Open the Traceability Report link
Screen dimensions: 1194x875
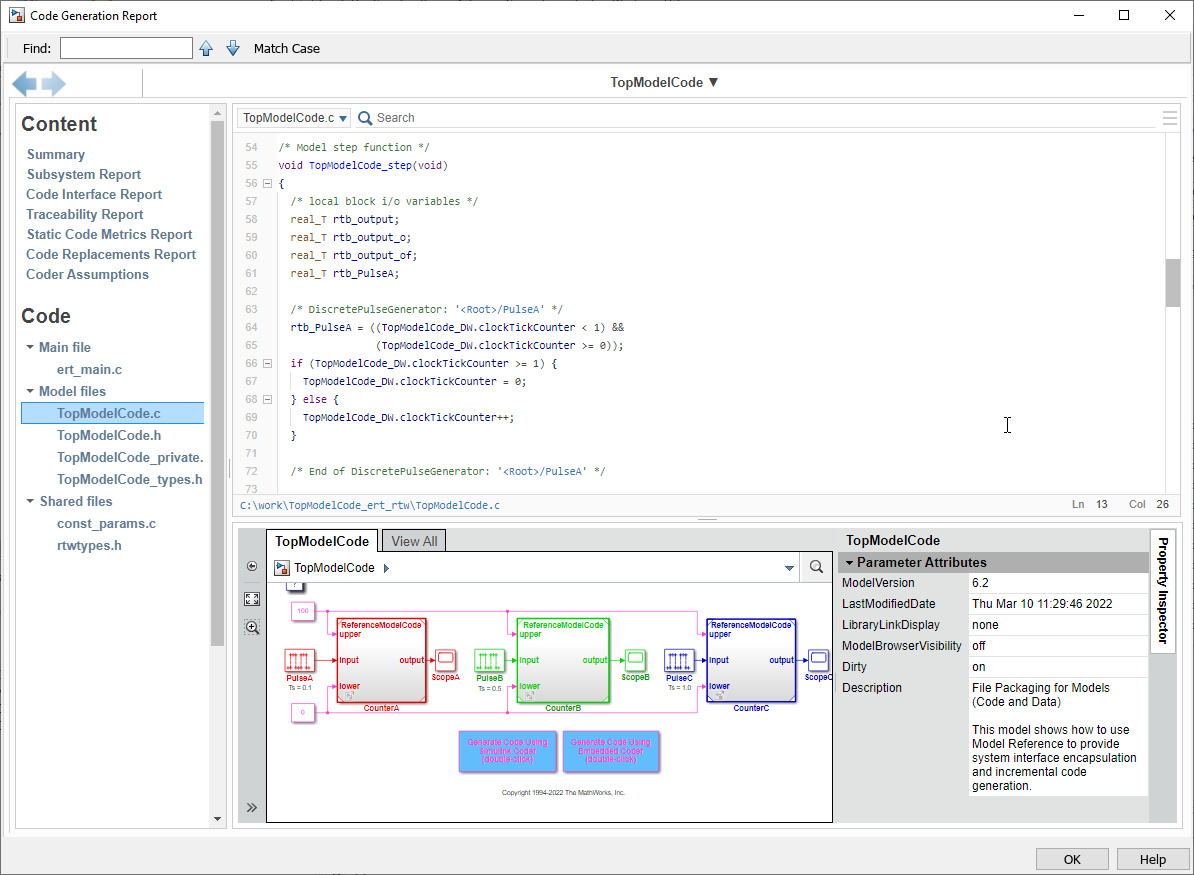(x=85, y=214)
